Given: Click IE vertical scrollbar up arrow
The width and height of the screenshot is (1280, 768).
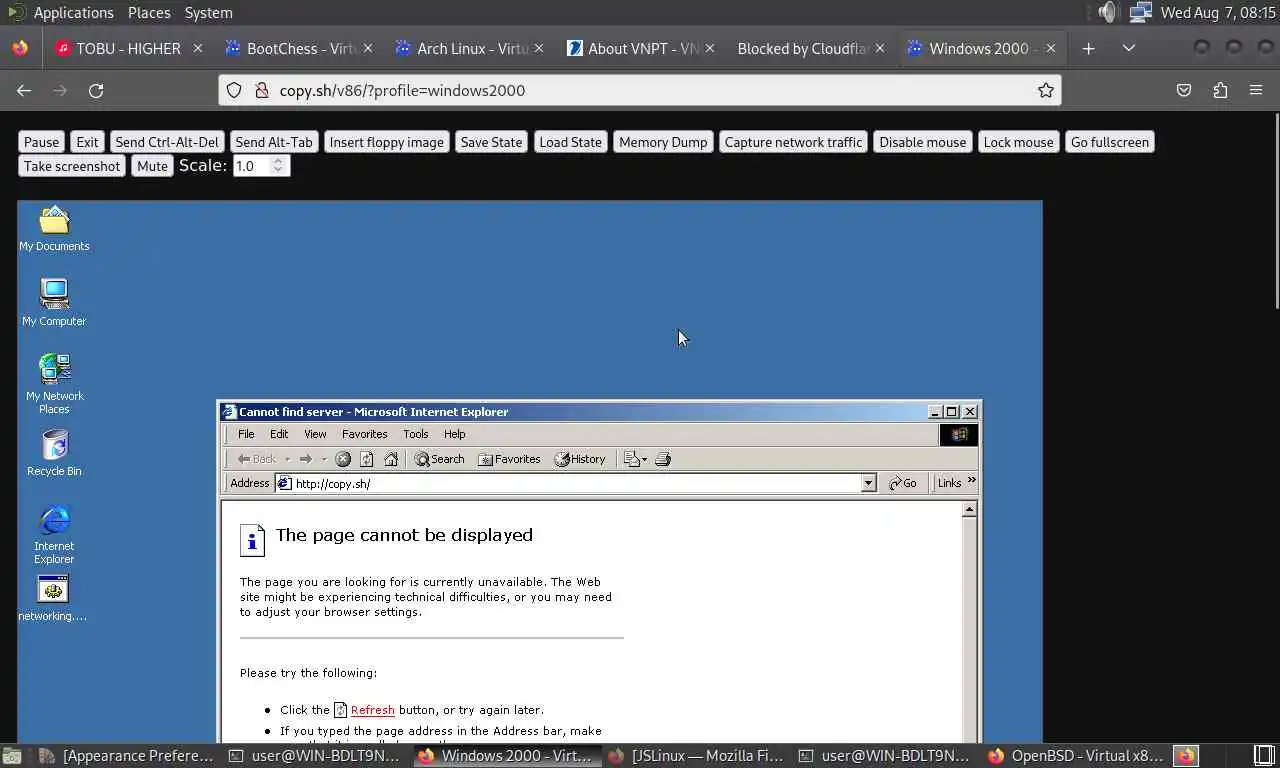Looking at the screenshot, I should pos(968,510).
